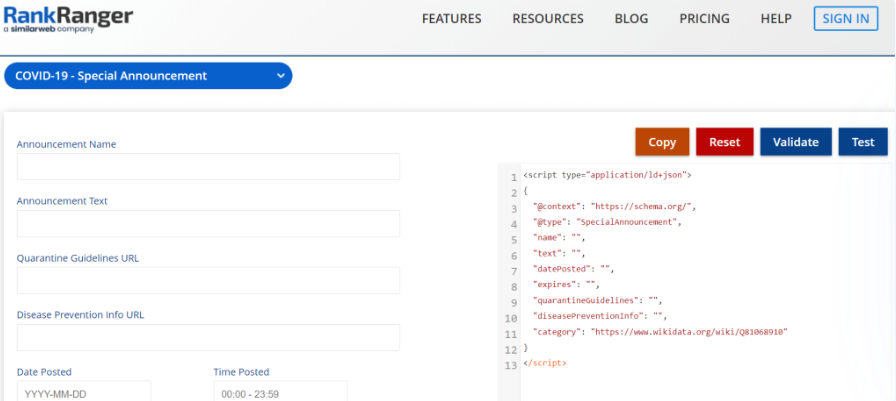Click the RankRanger logo
This screenshot has width=896, height=401.
coord(68,19)
